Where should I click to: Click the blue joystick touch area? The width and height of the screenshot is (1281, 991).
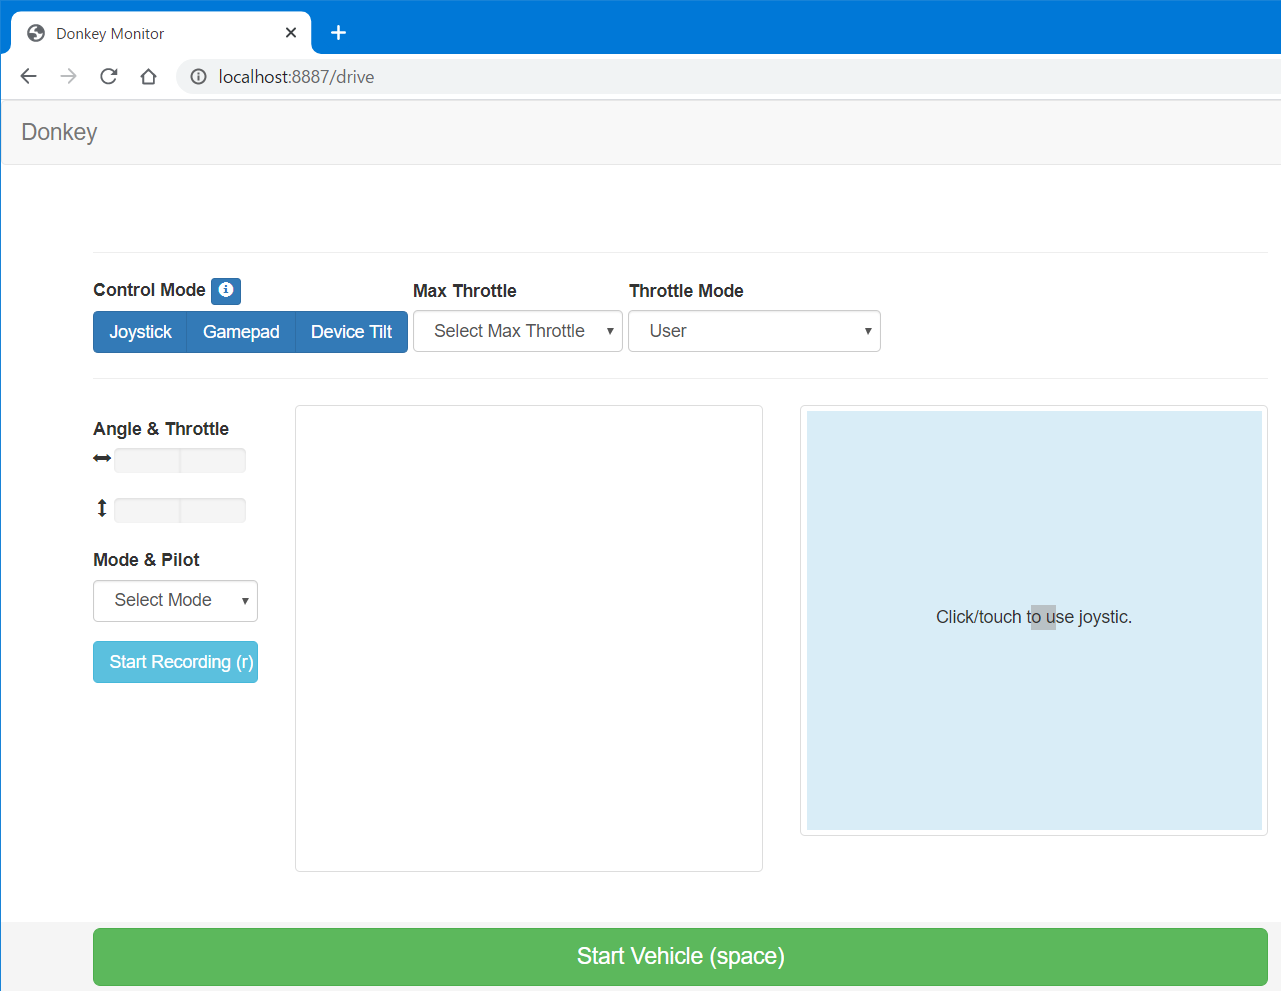coord(1034,620)
